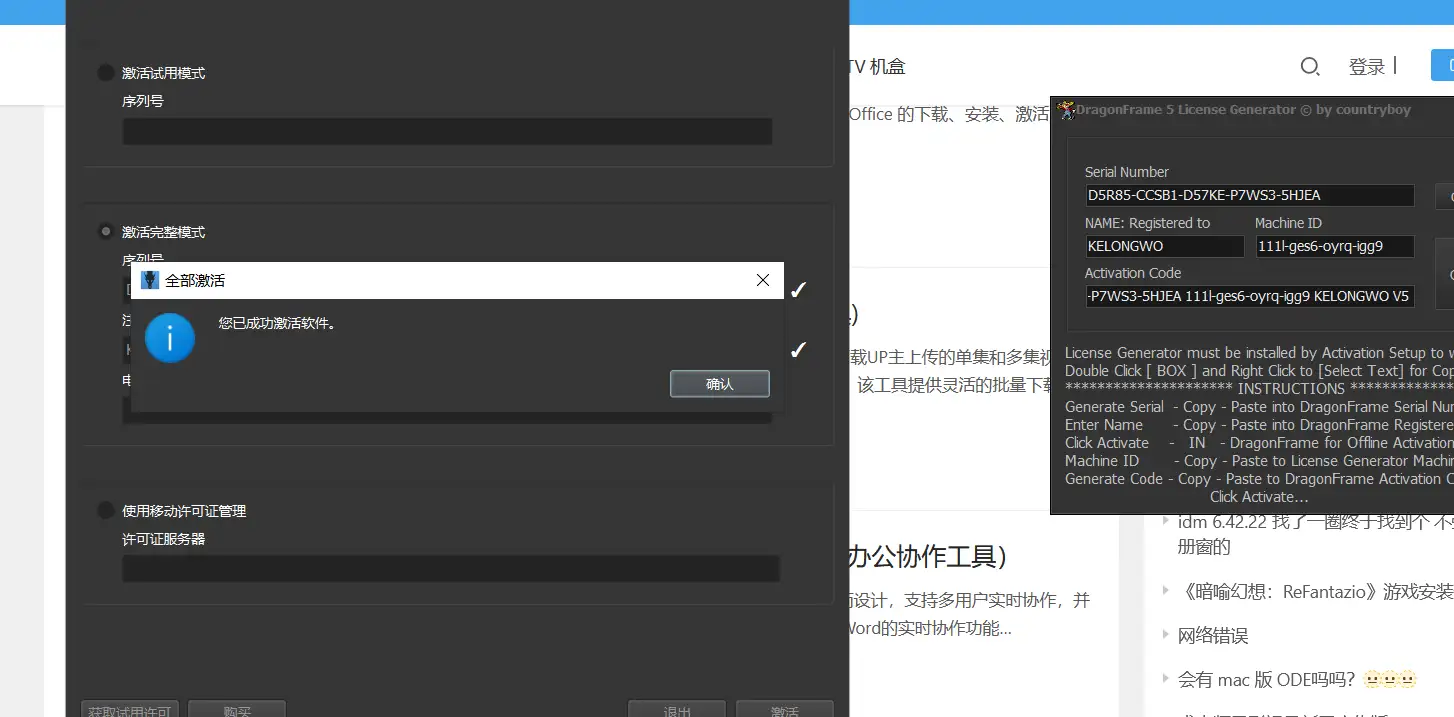Expand the 会有 mac 版 ODE吗 item arrow
Screen dimensions: 1454x717
tap(1165, 679)
